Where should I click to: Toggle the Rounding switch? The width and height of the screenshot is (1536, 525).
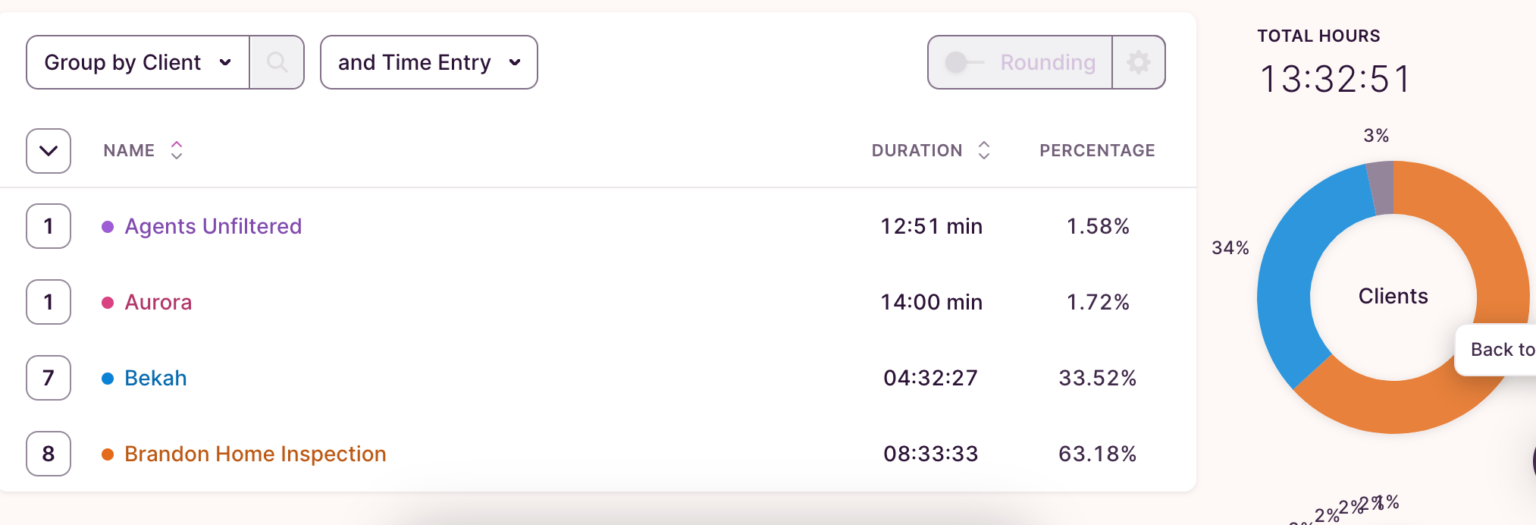point(958,62)
